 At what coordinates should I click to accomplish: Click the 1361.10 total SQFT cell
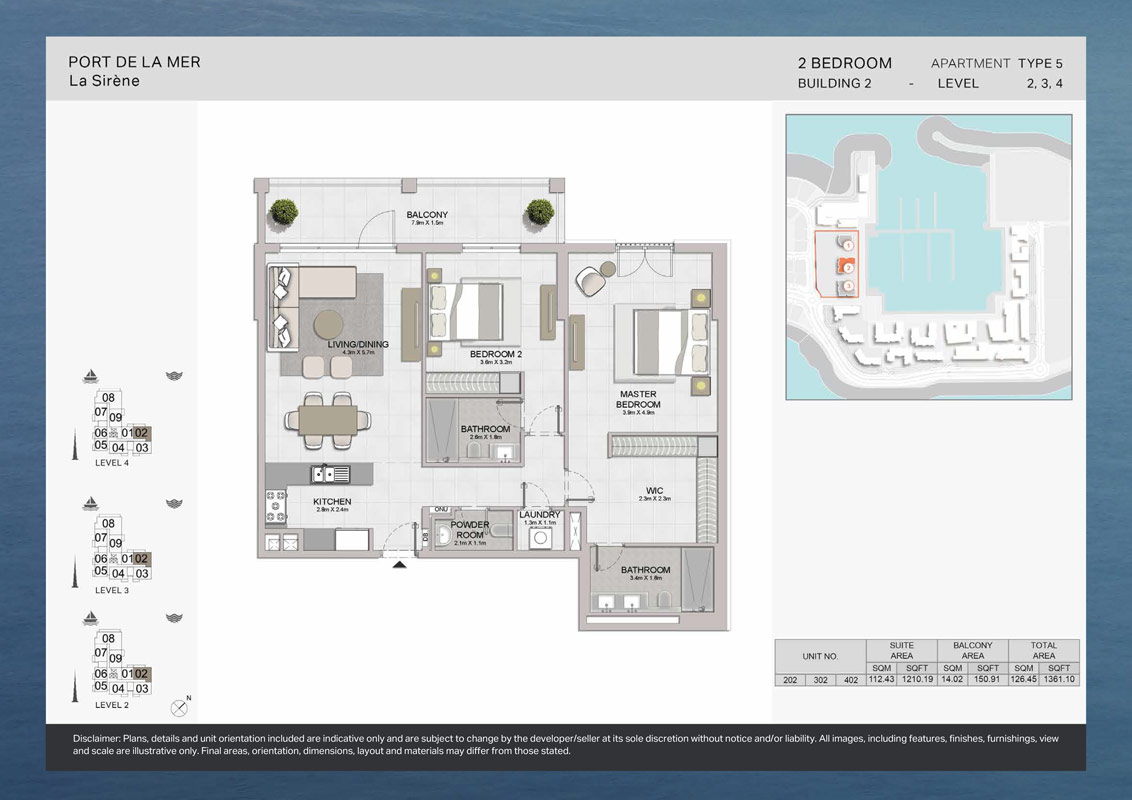point(1060,680)
